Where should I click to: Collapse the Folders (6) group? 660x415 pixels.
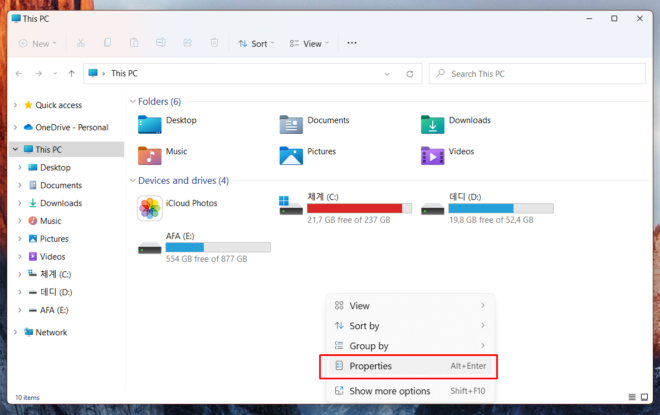pos(133,101)
